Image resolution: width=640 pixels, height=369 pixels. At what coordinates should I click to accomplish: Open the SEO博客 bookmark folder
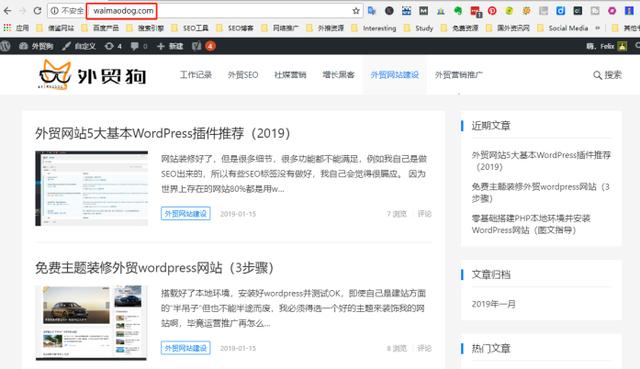(x=235, y=28)
